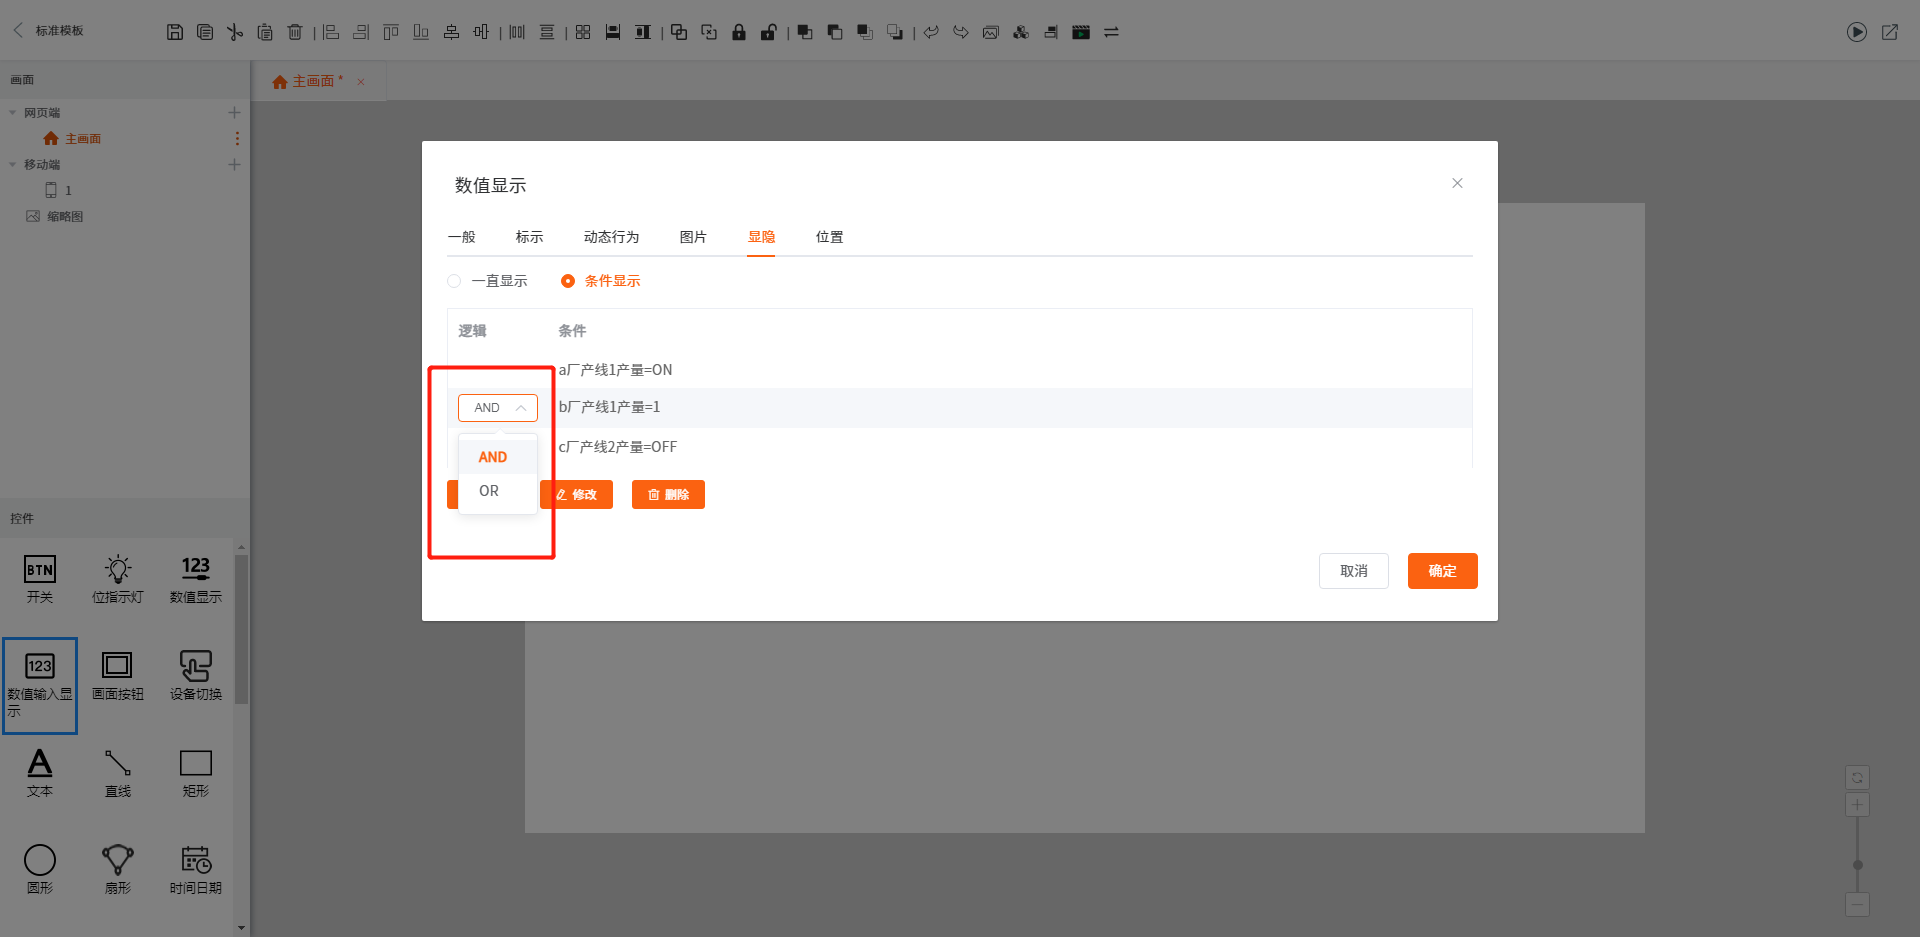
Task: Select the c厂产线2产量=OFF condition row
Action: (960, 447)
